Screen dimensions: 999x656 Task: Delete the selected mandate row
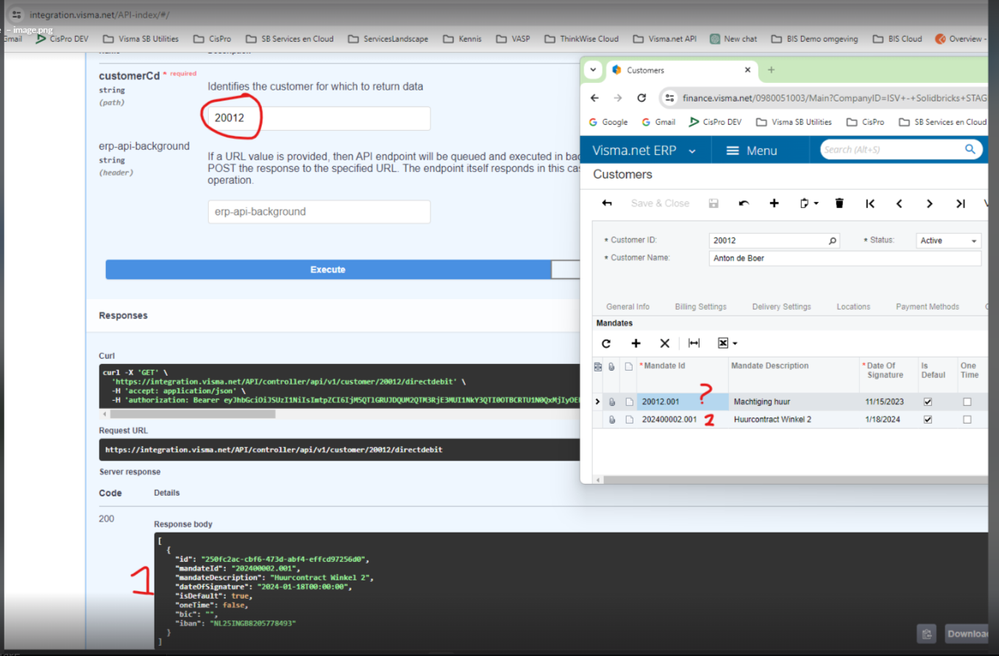pos(665,343)
